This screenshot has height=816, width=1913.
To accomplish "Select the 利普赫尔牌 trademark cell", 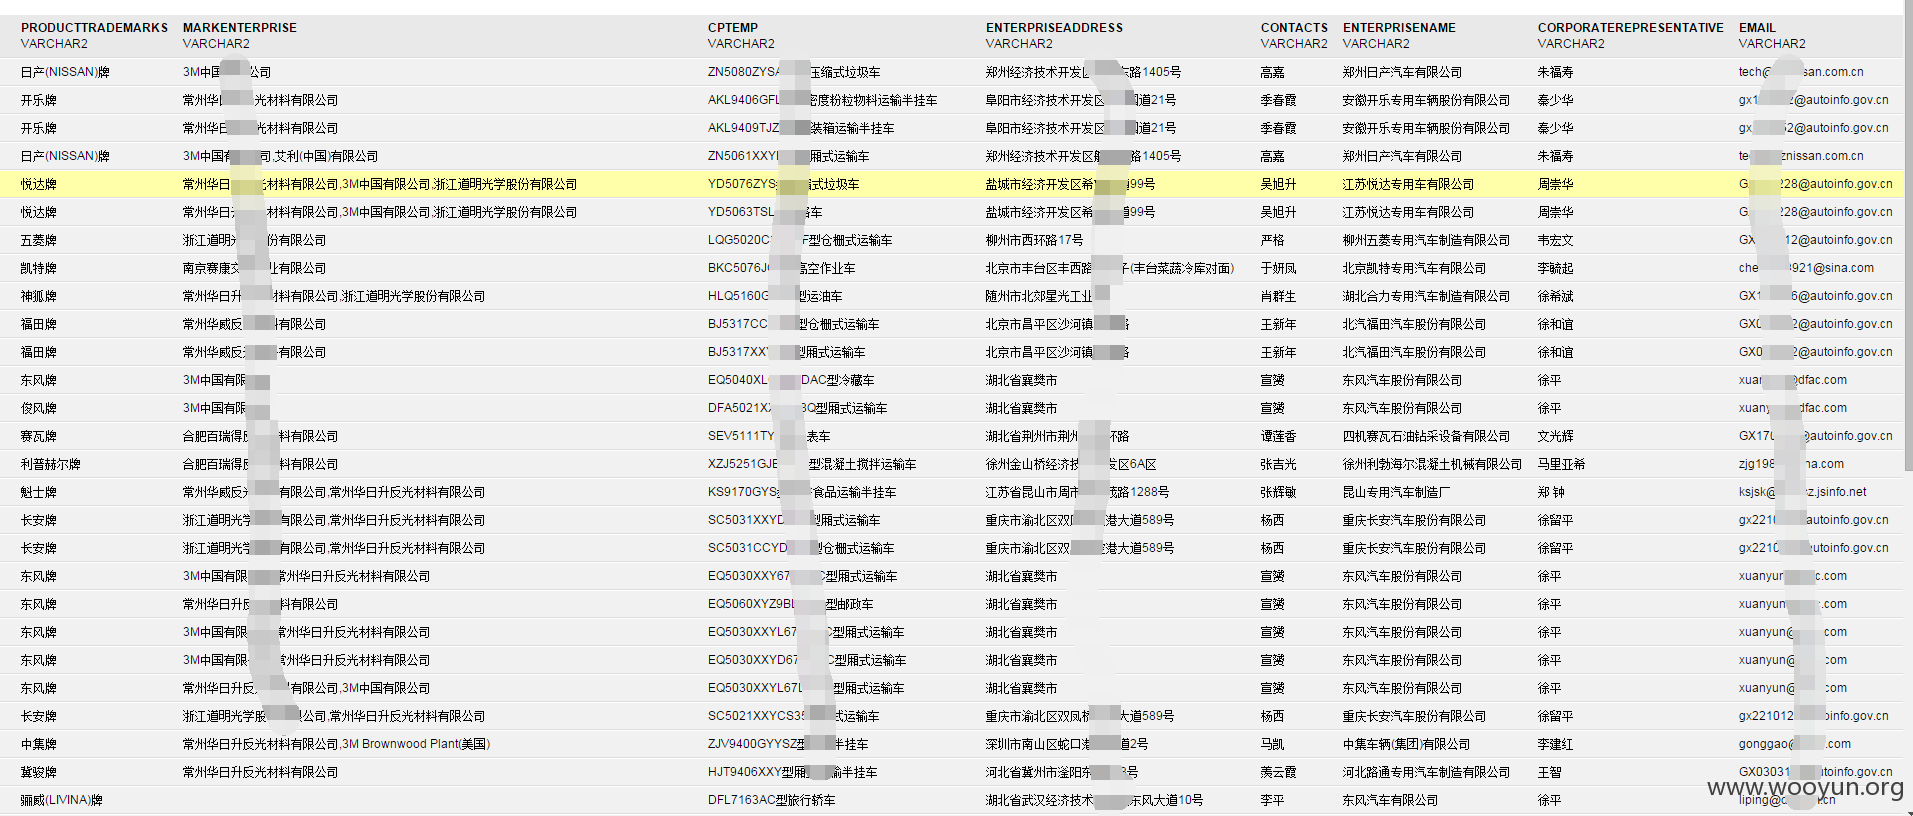I will pyautogui.click(x=51, y=464).
